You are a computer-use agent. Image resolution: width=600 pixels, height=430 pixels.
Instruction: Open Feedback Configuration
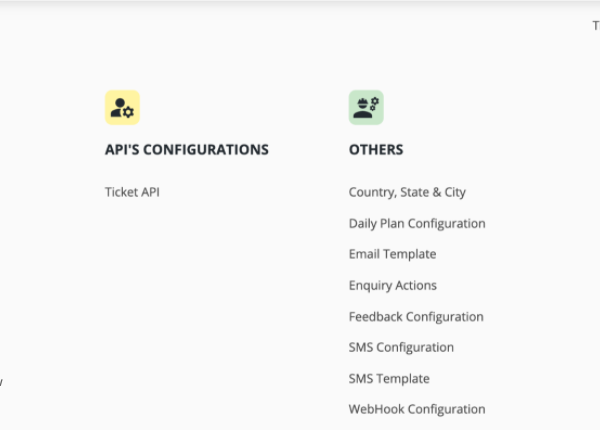point(416,317)
